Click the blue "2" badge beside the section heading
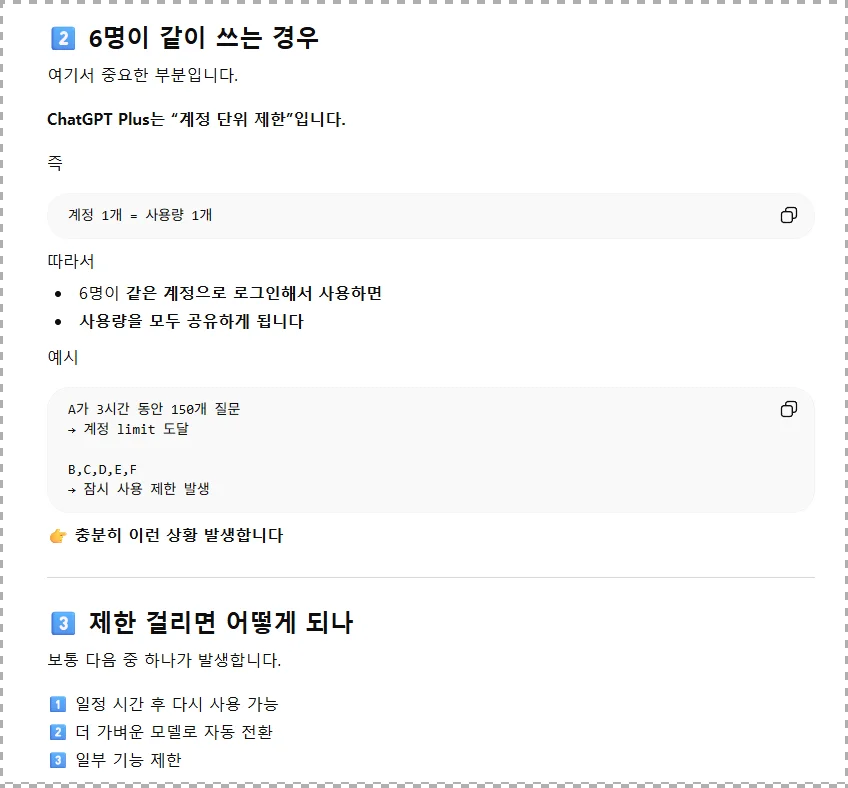 tap(63, 37)
